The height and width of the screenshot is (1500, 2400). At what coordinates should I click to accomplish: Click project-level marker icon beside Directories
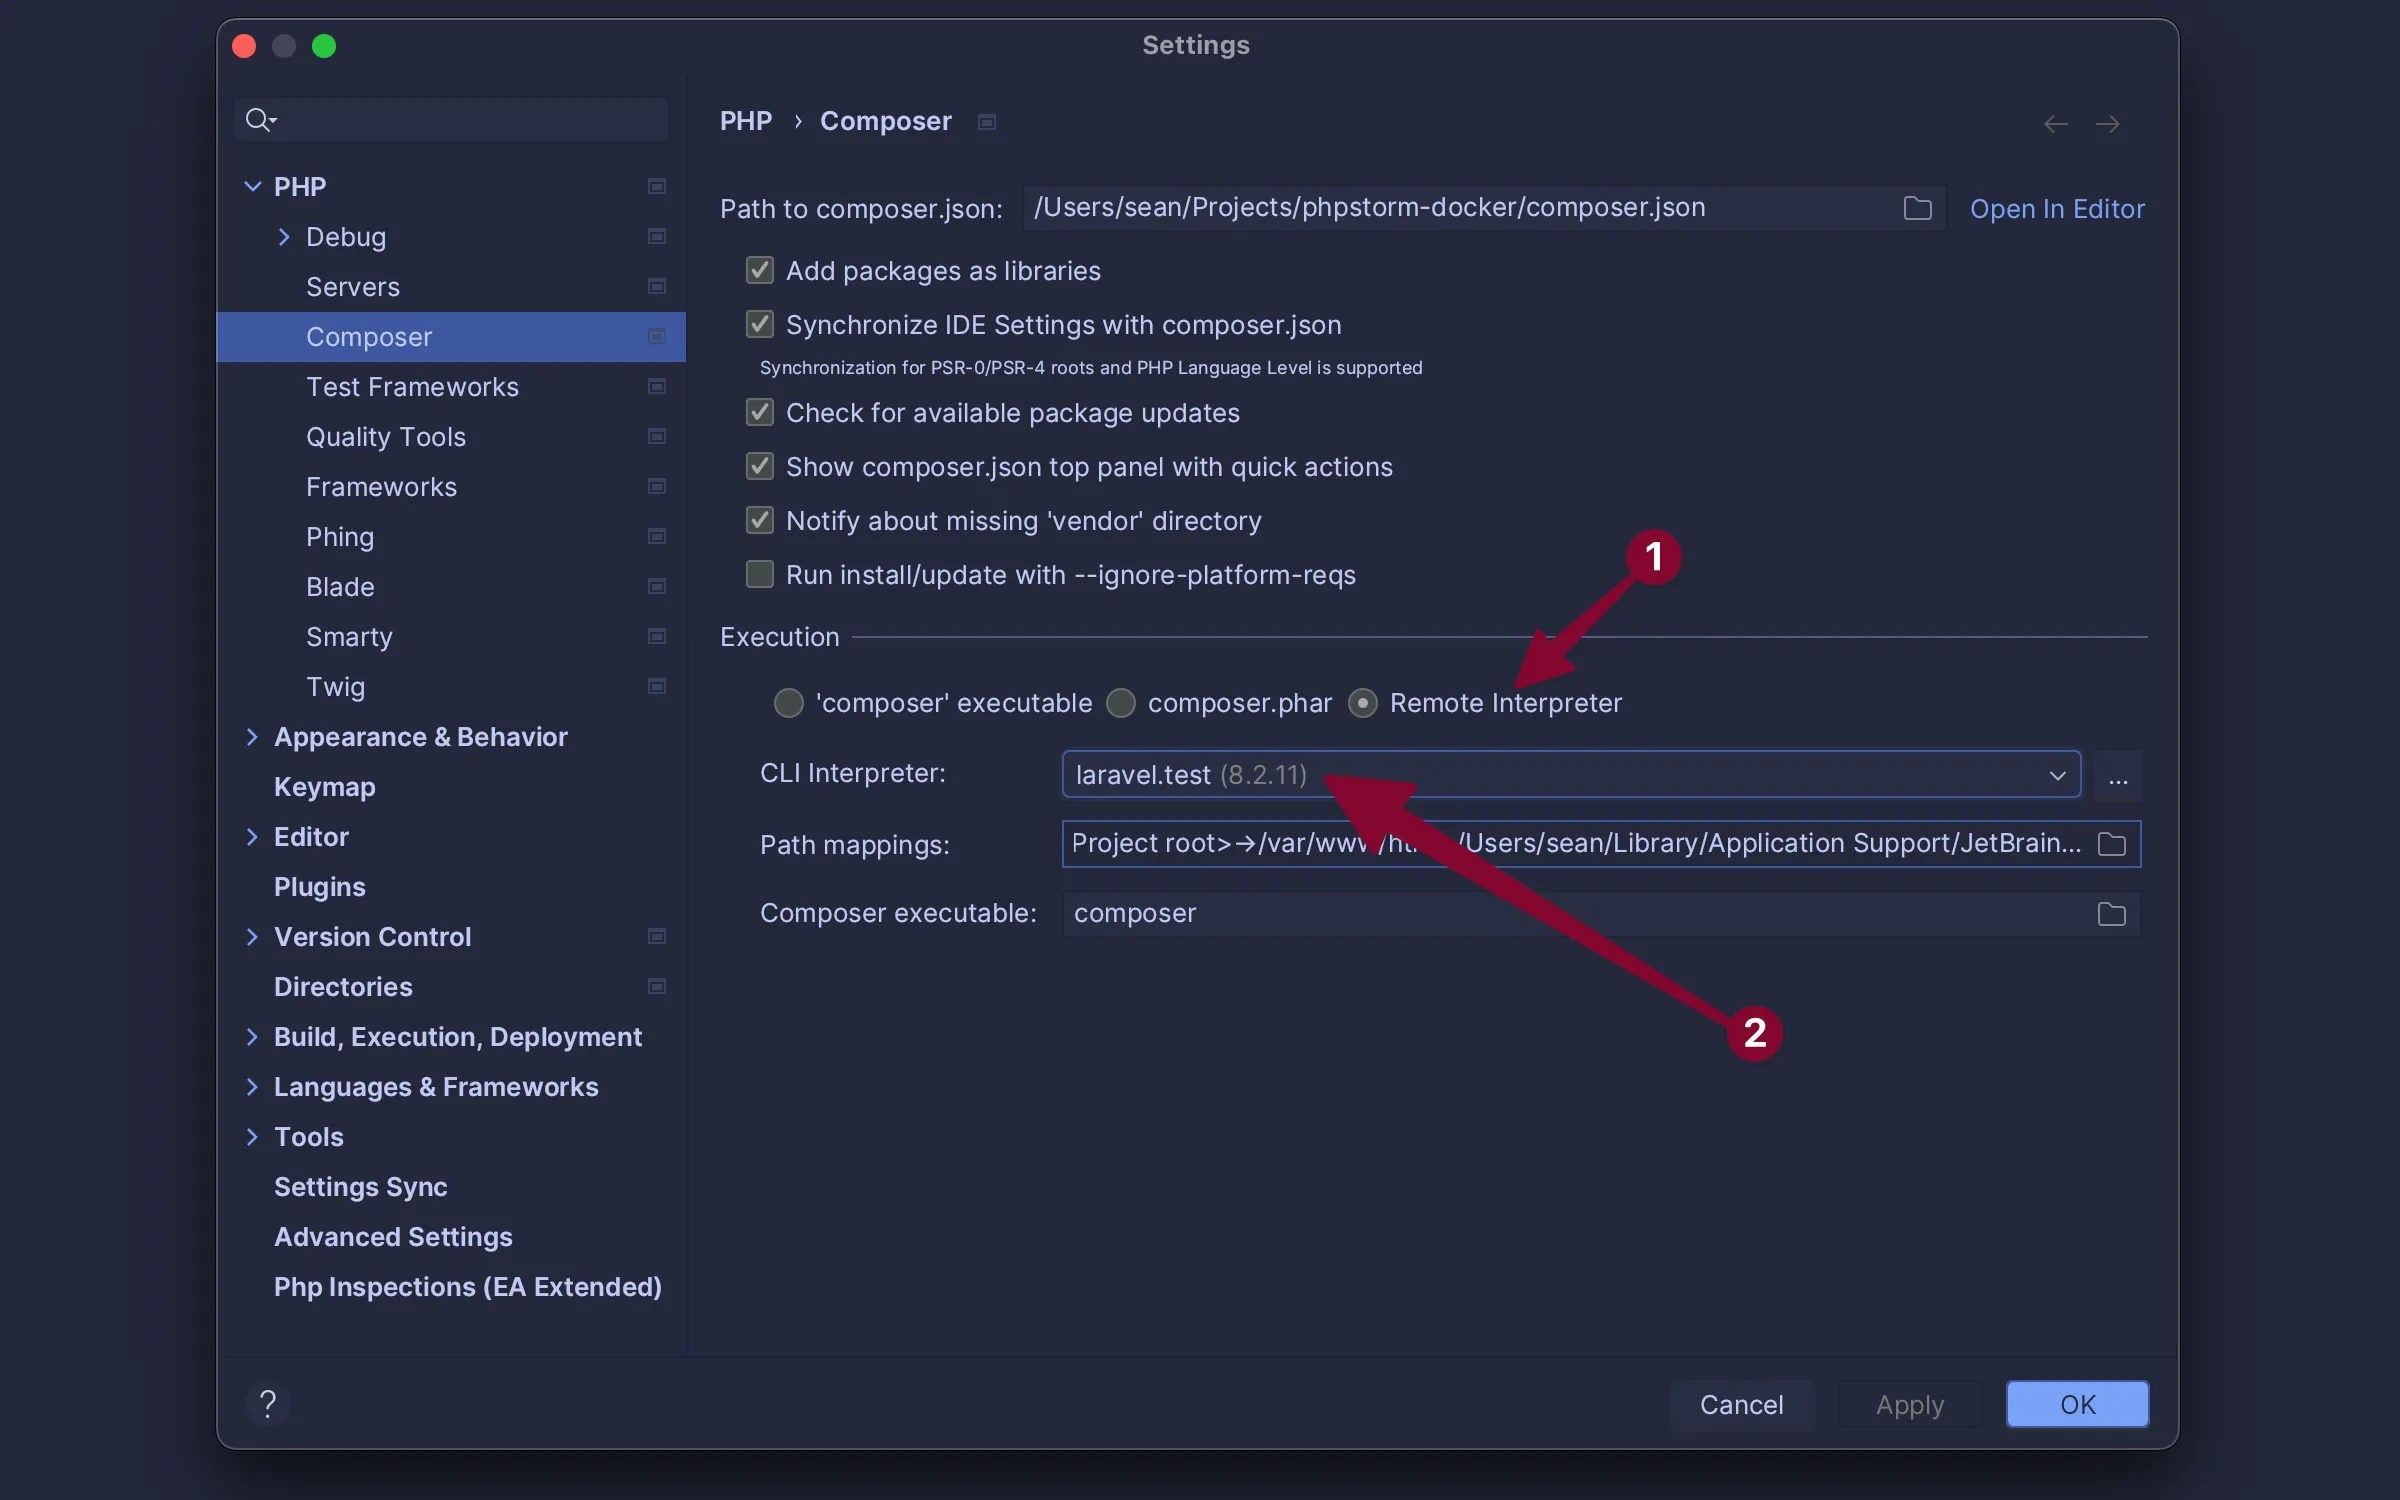pyautogui.click(x=657, y=986)
